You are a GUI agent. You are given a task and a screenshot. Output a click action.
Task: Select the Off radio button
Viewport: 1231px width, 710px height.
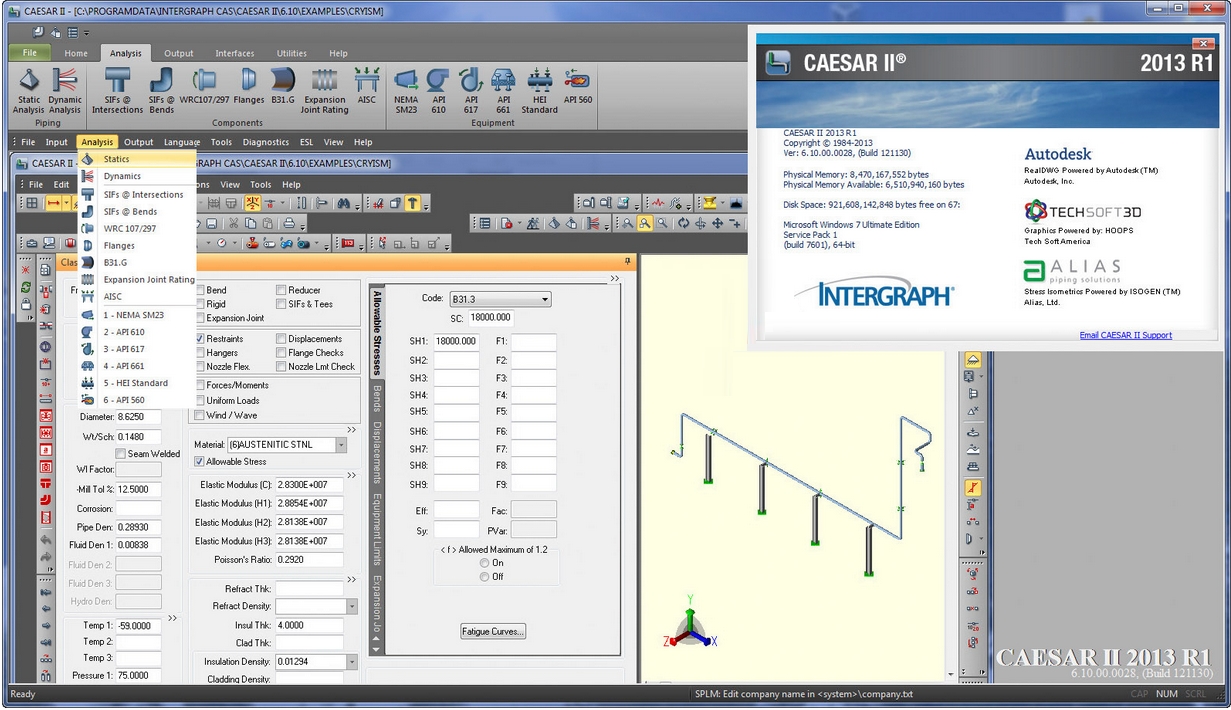pos(485,577)
